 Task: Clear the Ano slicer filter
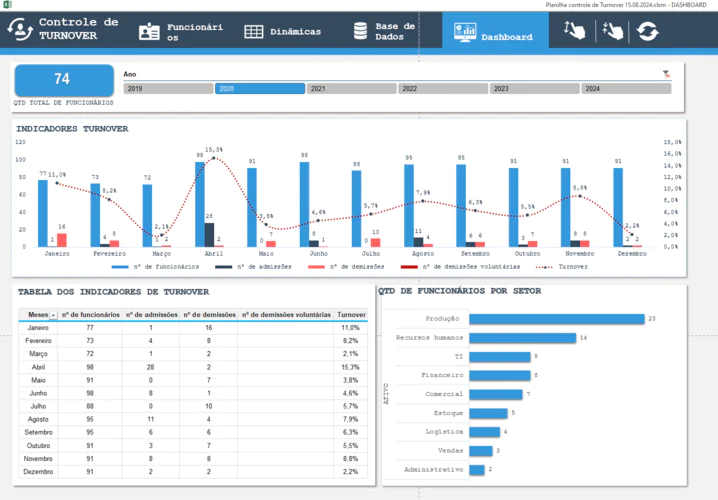[666, 74]
